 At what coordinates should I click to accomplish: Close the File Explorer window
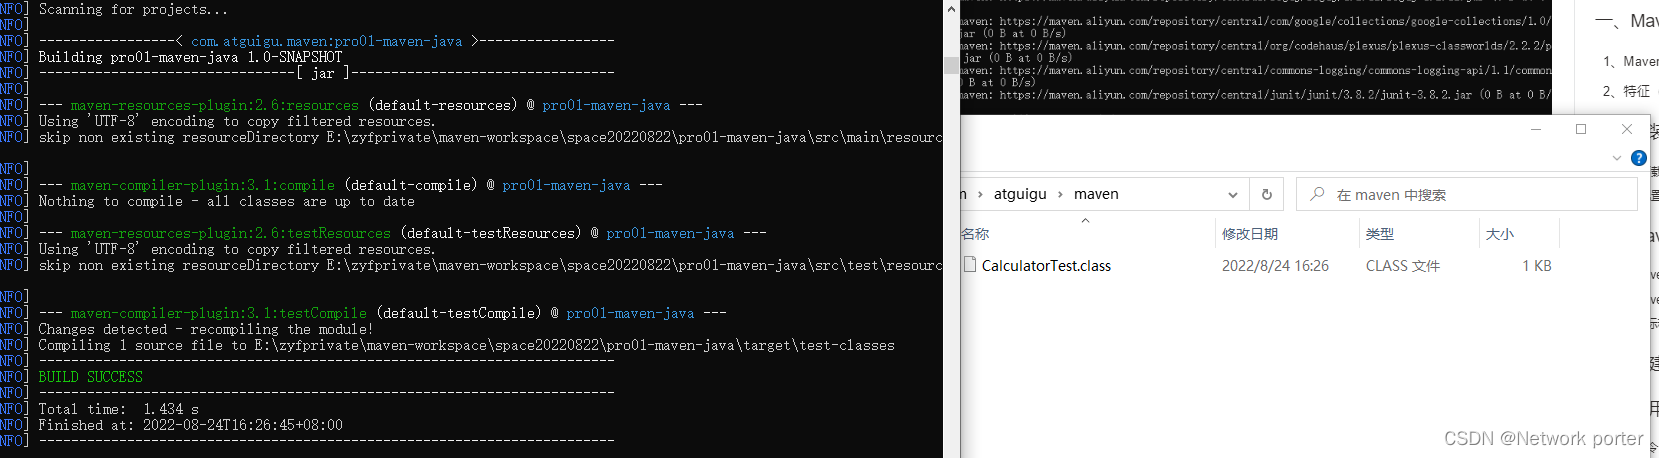click(1627, 129)
